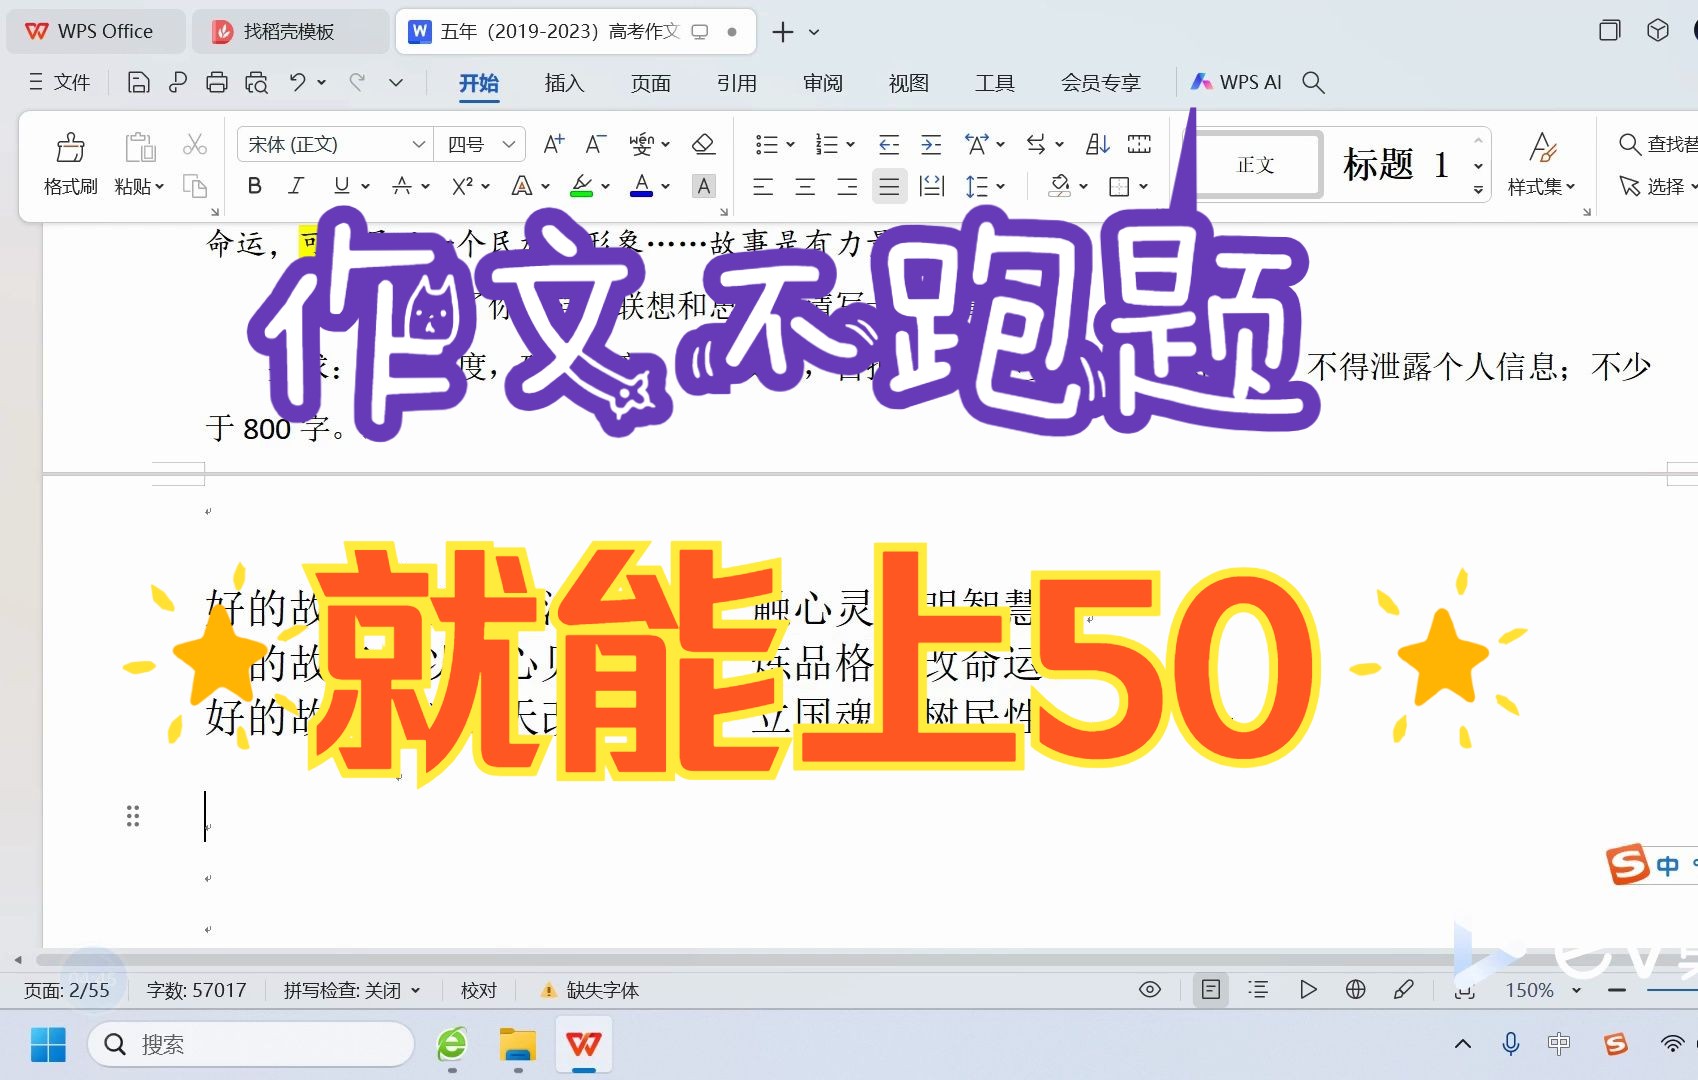Open the 文件 menu

[x=60, y=82]
